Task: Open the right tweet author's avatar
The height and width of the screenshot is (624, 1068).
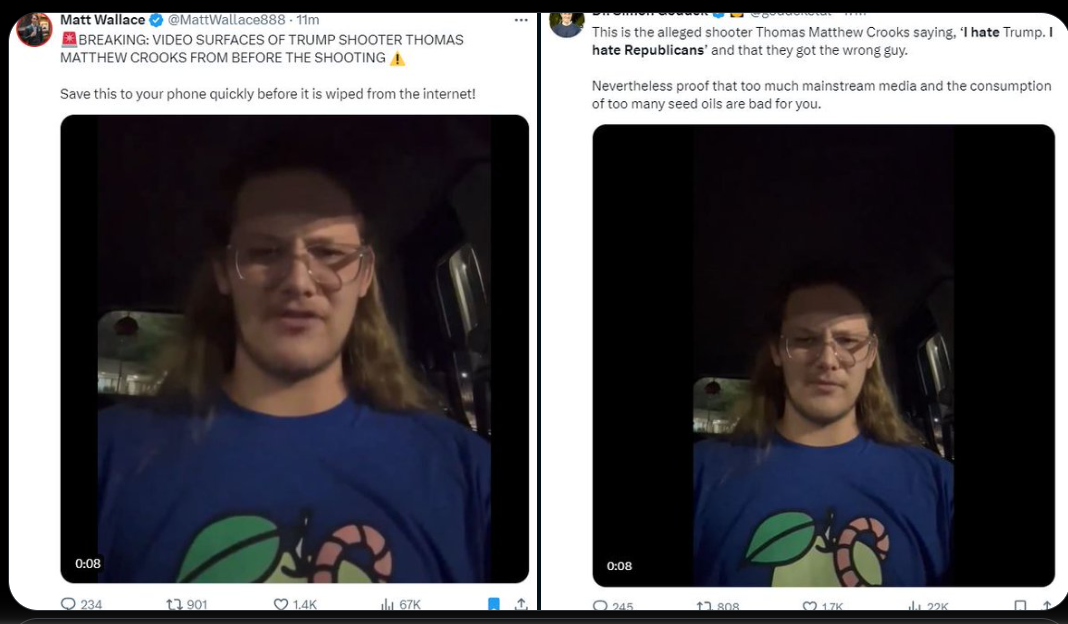Action: pos(567,22)
